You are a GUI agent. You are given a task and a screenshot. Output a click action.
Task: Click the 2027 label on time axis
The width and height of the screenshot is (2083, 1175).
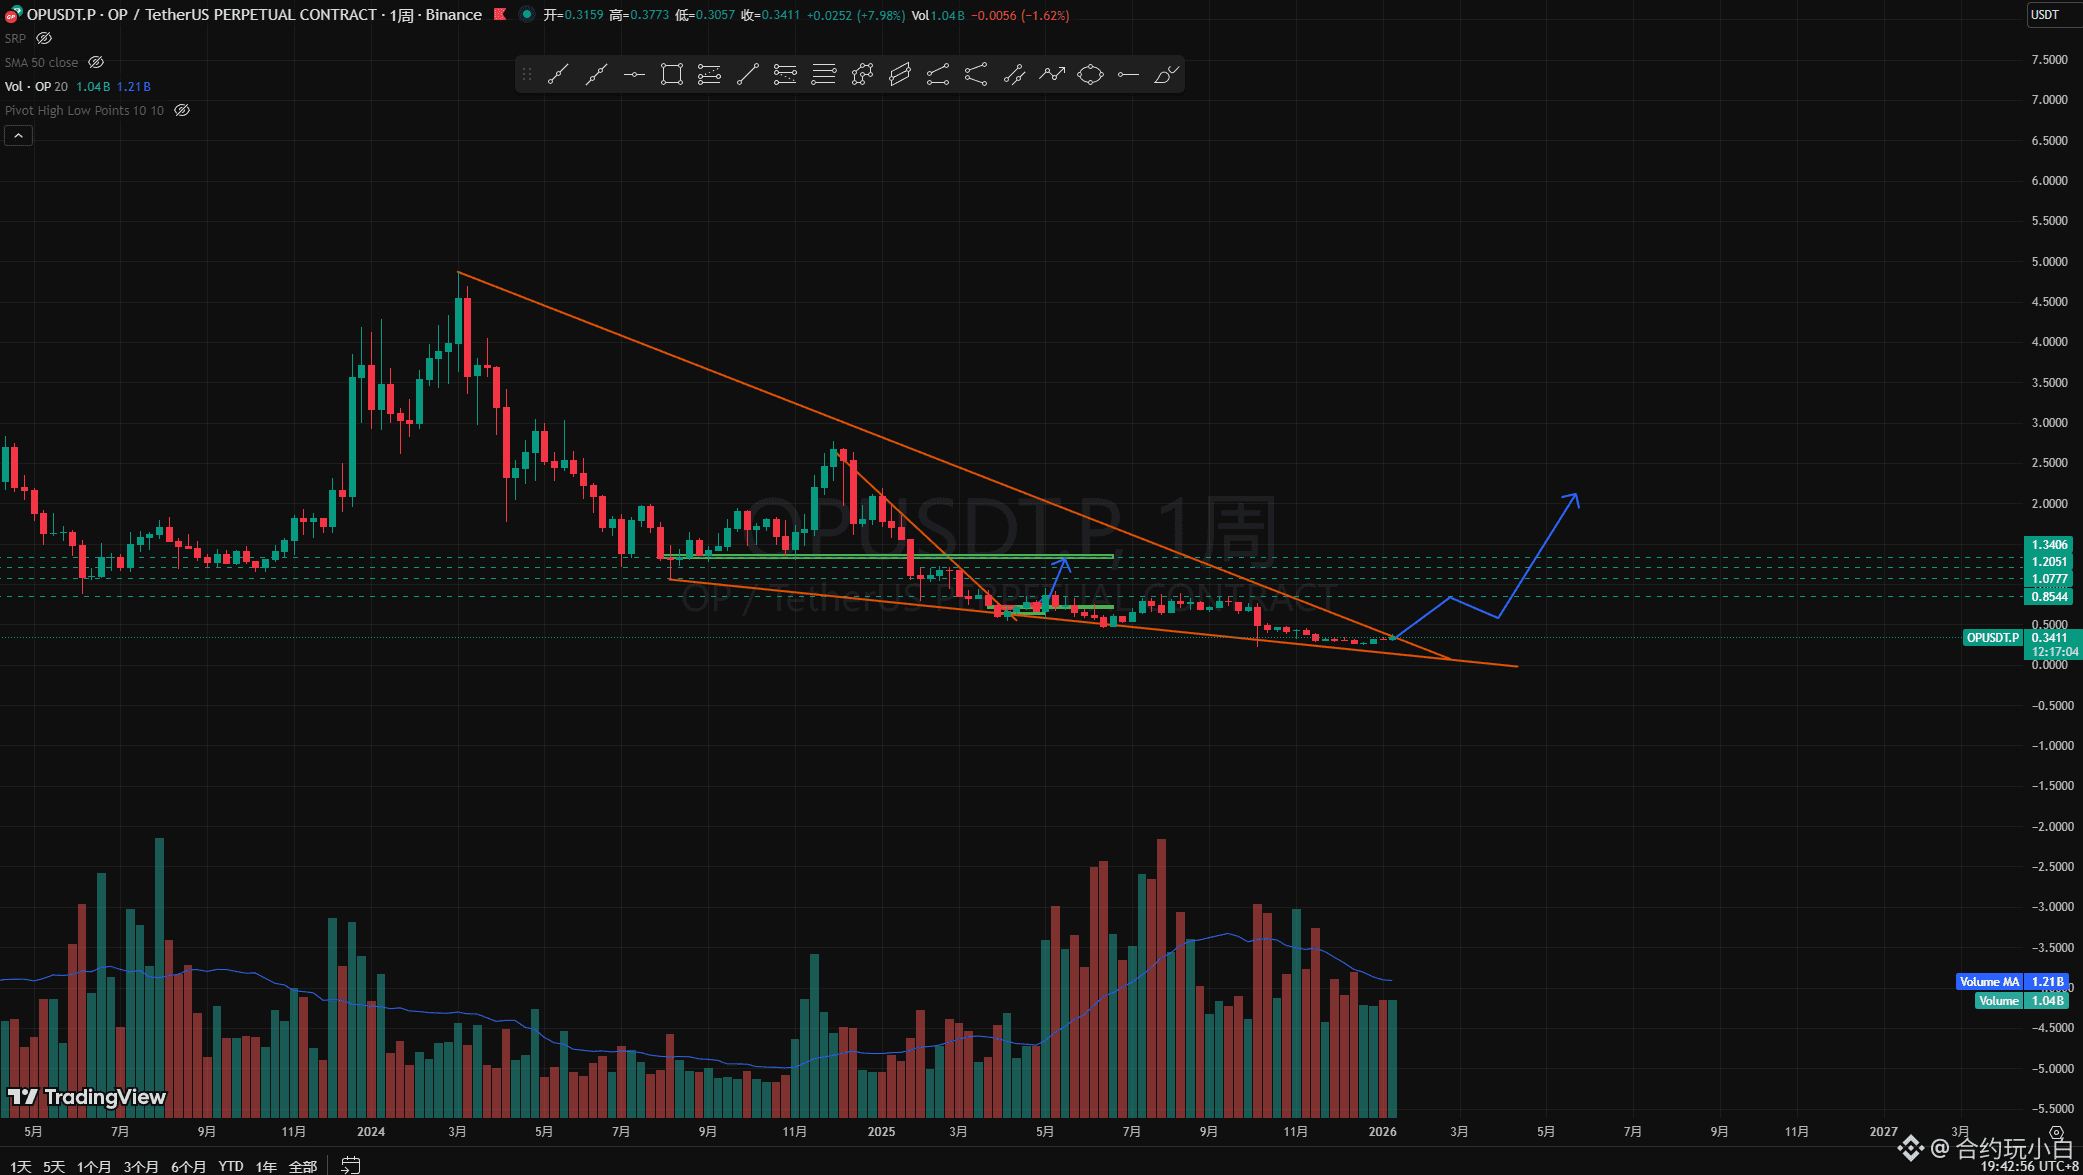coord(1883,1132)
